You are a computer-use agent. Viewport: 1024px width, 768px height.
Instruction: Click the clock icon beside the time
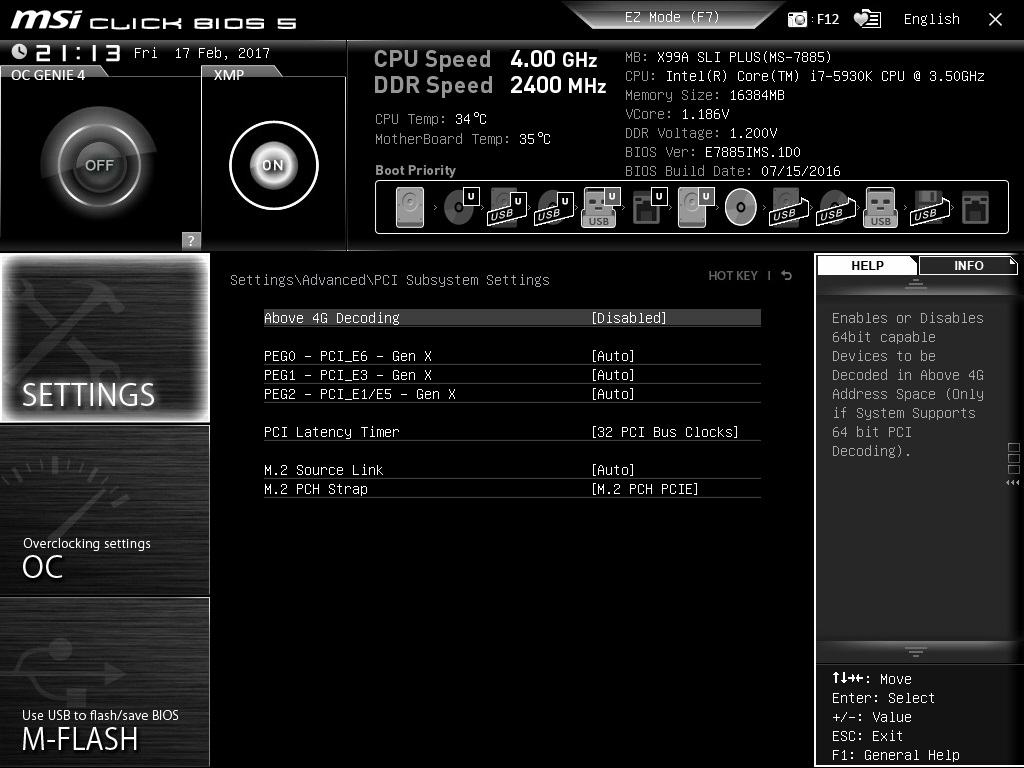pyautogui.click(x=20, y=52)
